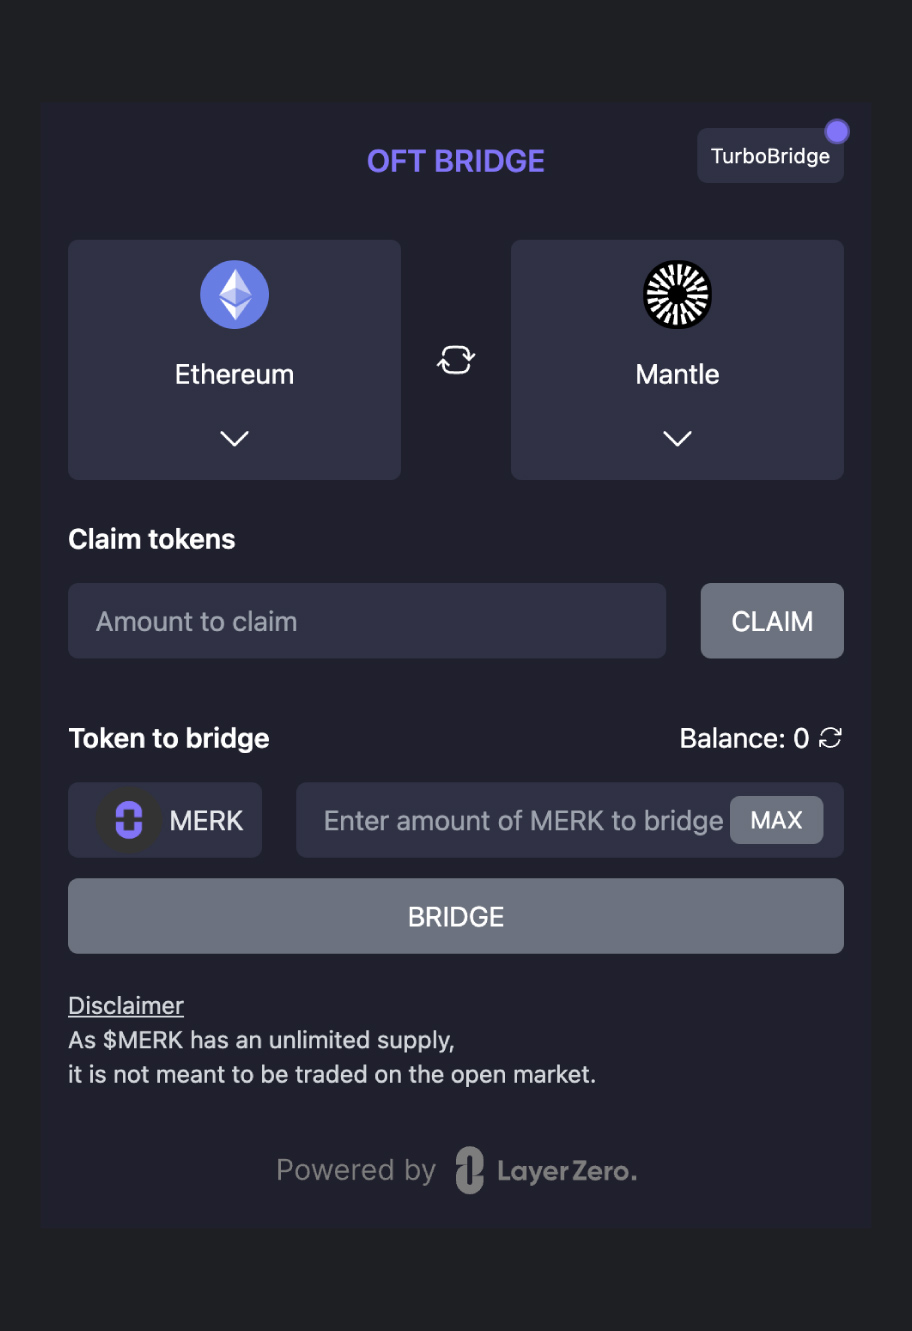Expand the Ethereum chain dropdown chevron
The image size is (912, 1331).
click(234, 438)
